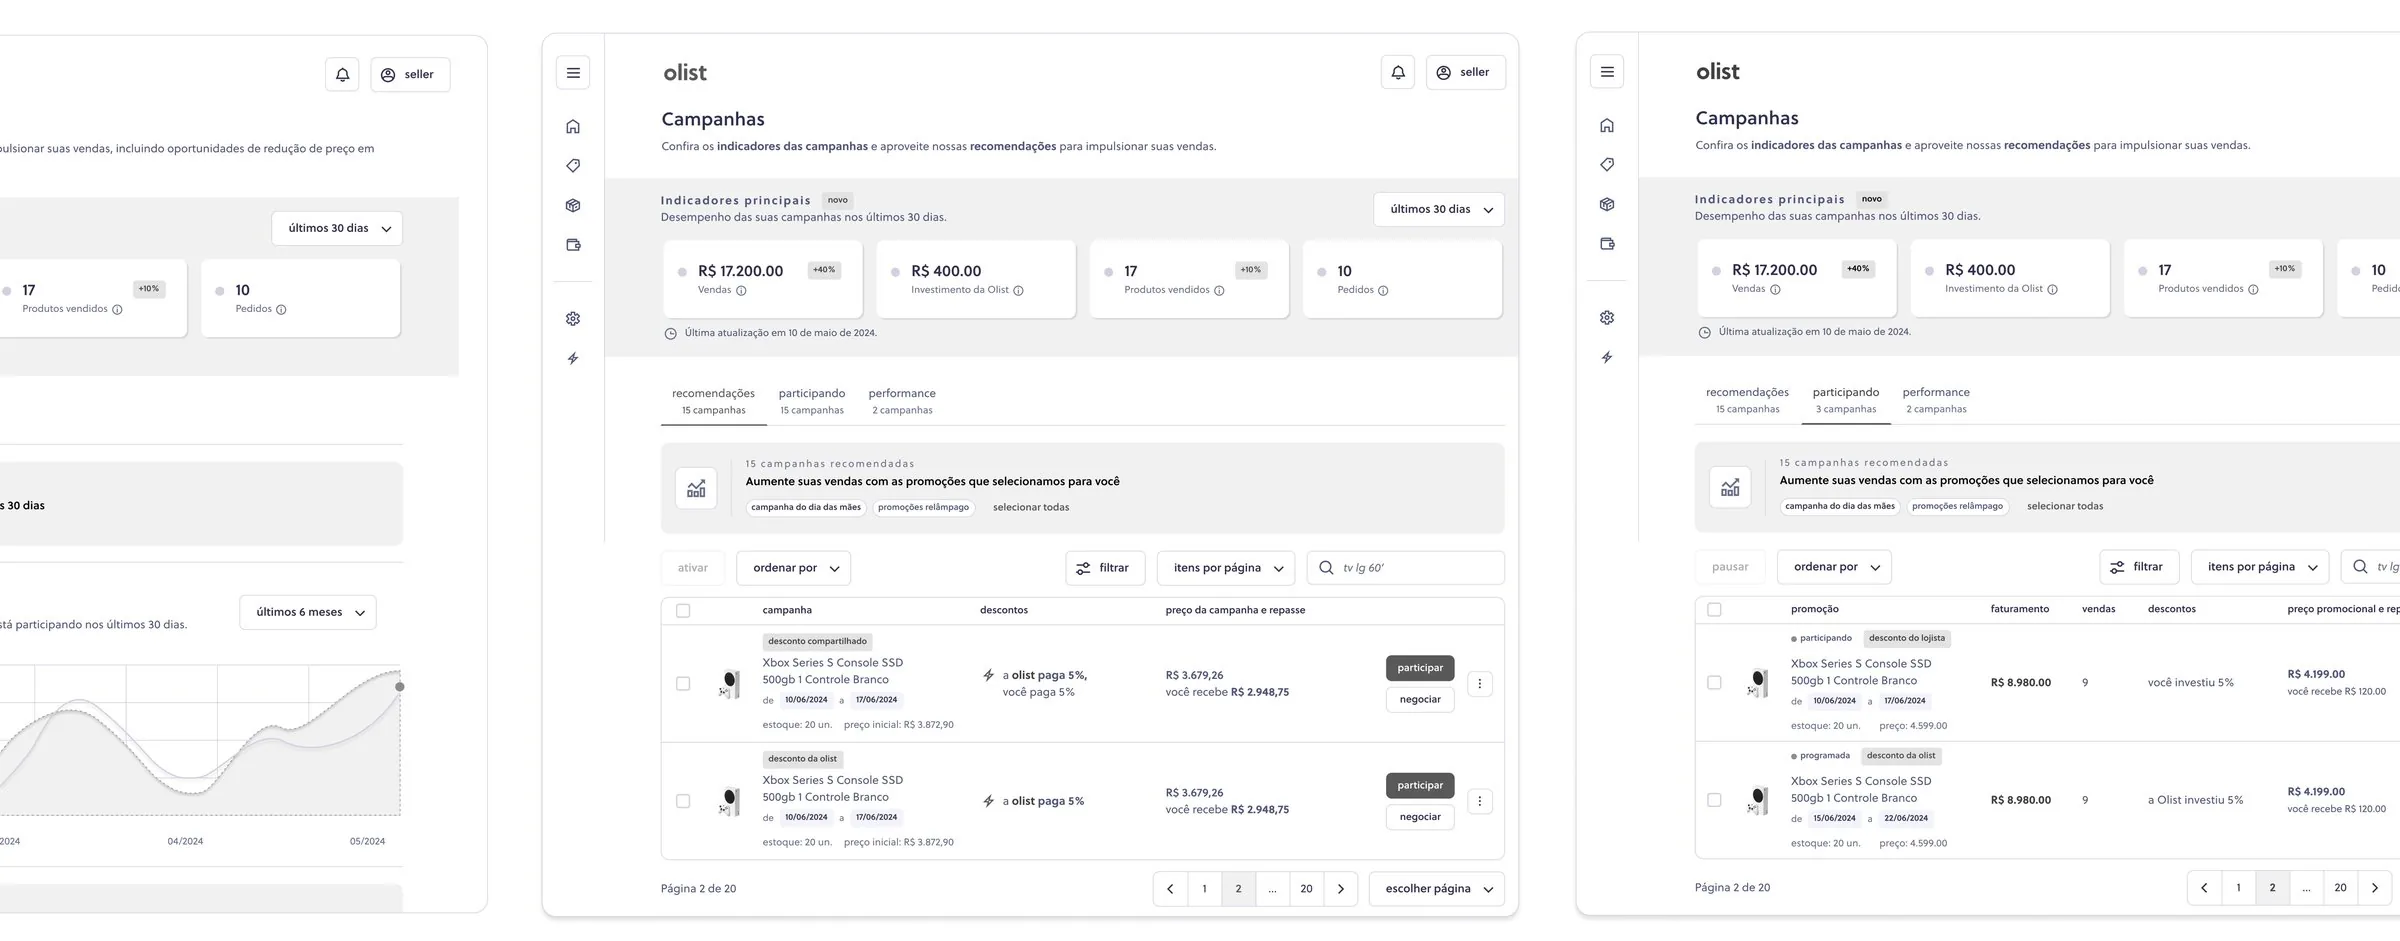Go to previous page arrow in right panel pagination

[2204, 888]
